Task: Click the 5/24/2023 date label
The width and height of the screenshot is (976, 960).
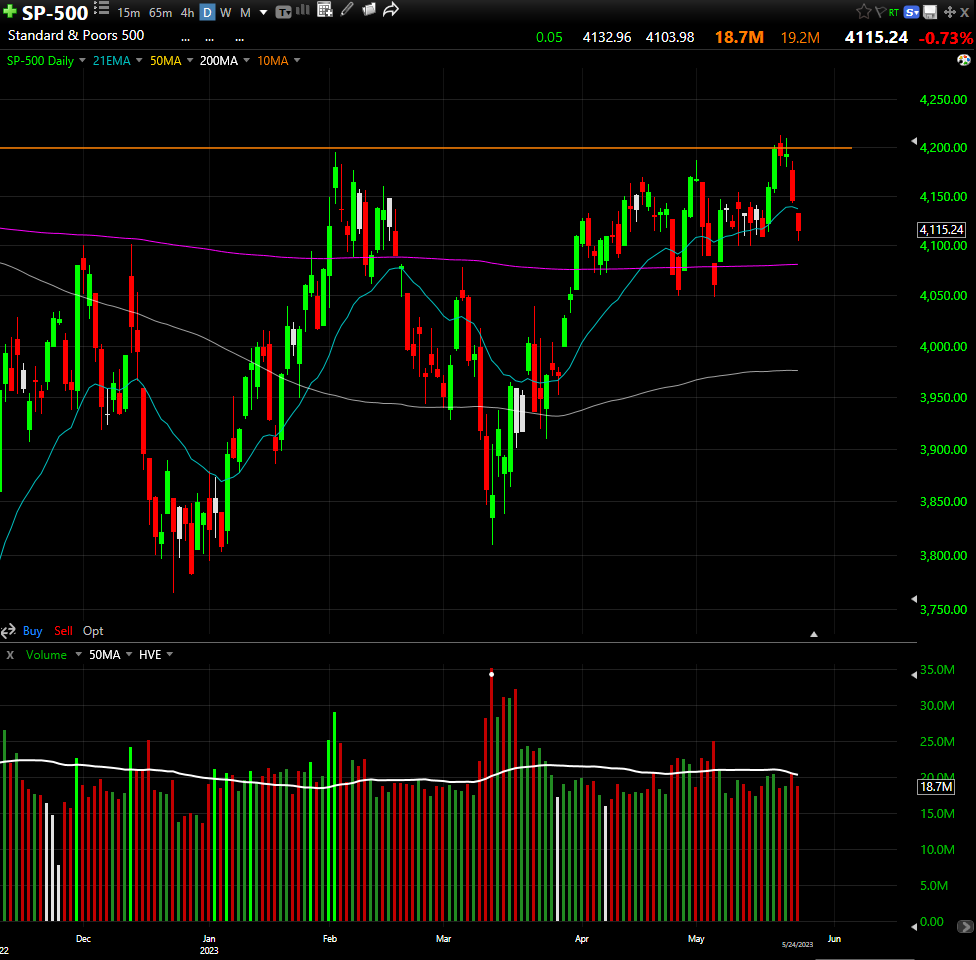Action: tap(797, 944)
